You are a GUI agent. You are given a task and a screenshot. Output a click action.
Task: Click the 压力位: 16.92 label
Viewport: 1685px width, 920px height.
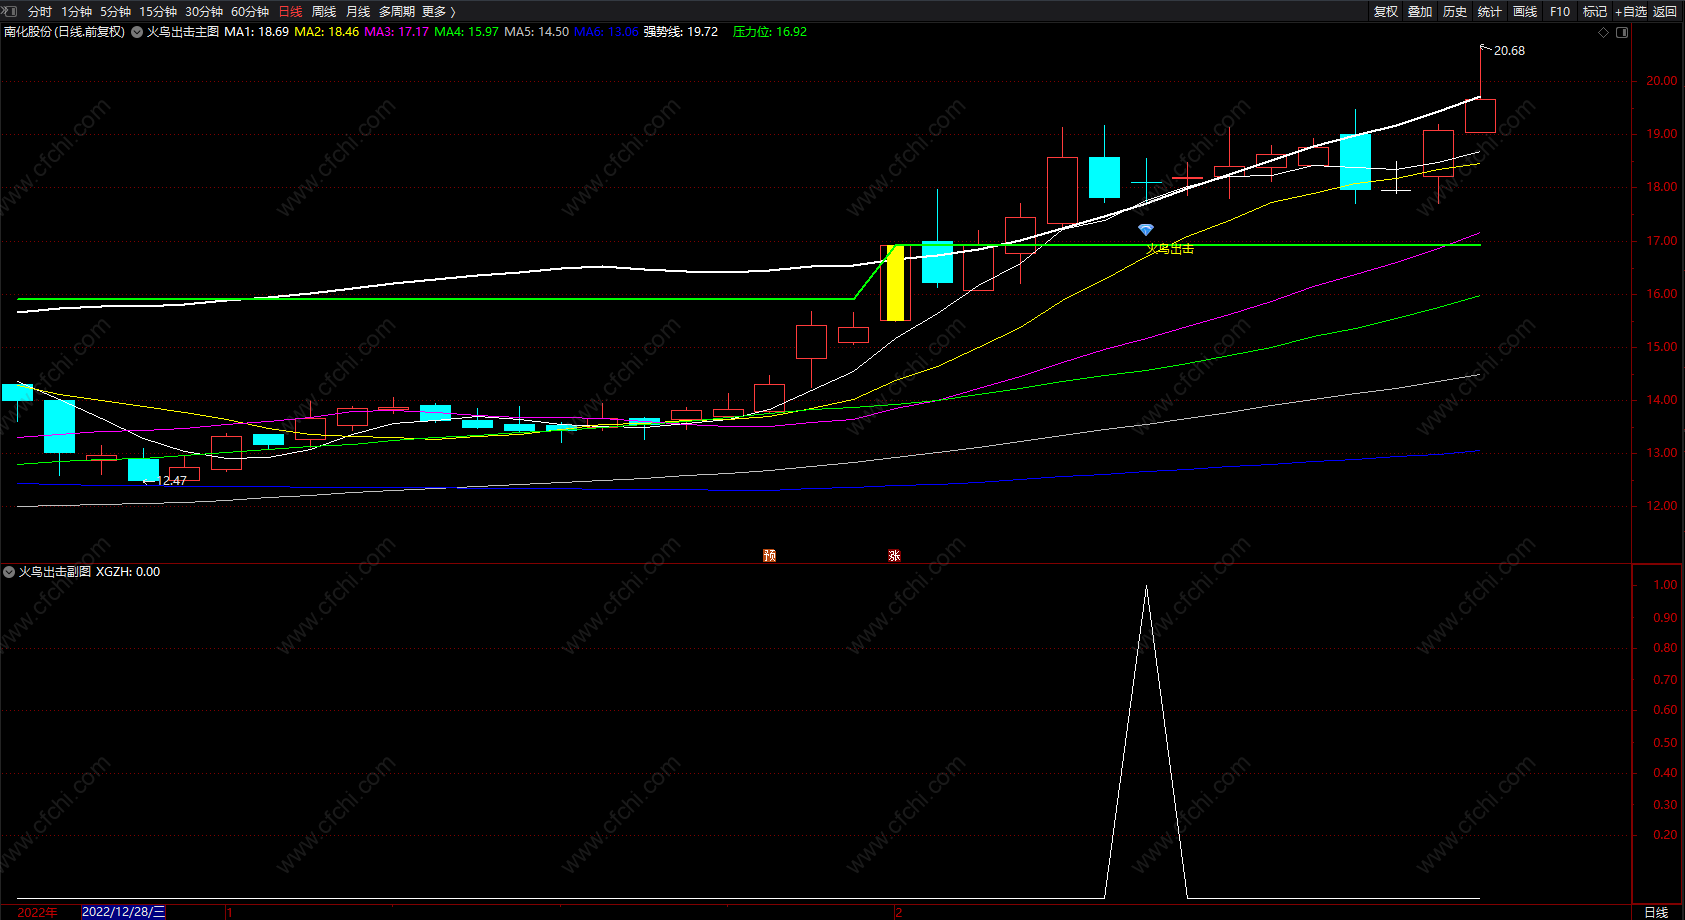pos(769,32)
